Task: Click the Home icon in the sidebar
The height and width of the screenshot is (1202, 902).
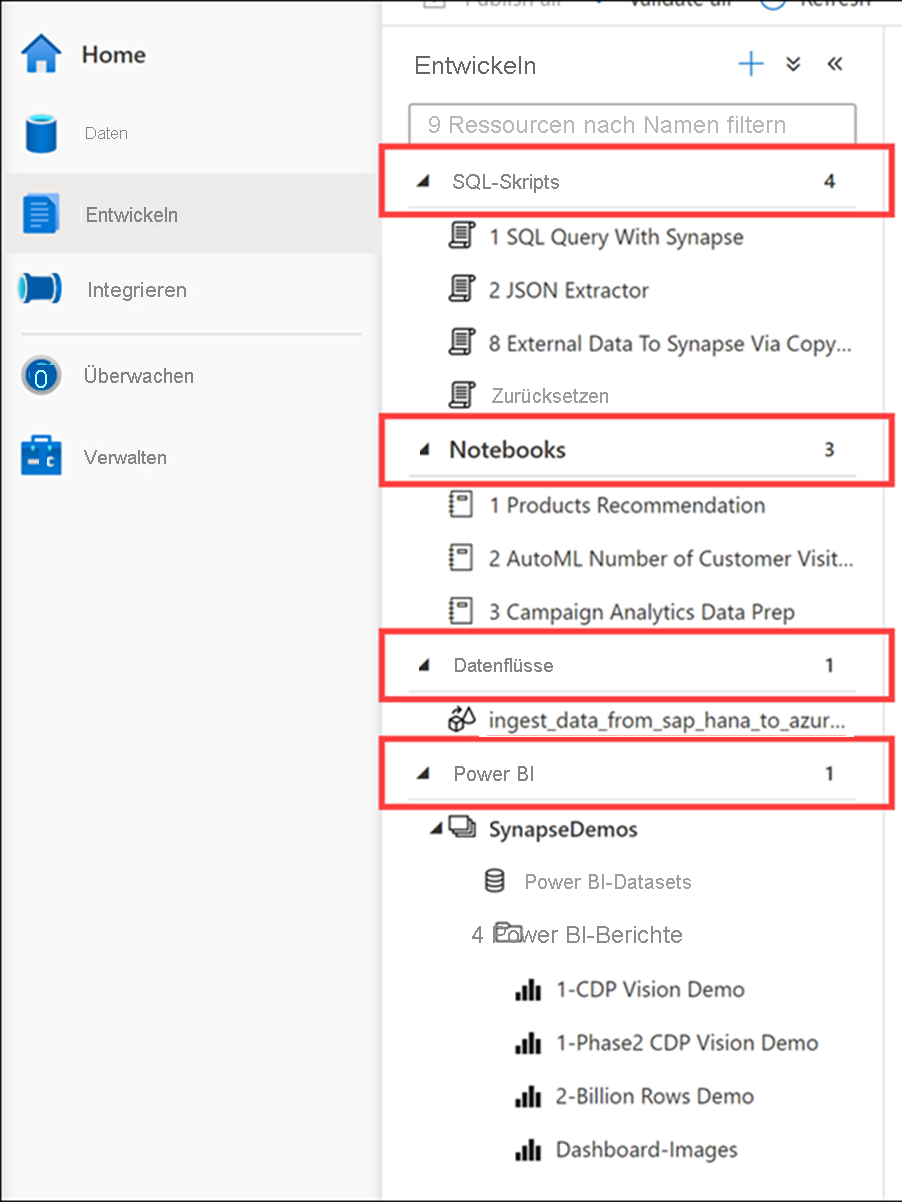Action: point(40,54)
